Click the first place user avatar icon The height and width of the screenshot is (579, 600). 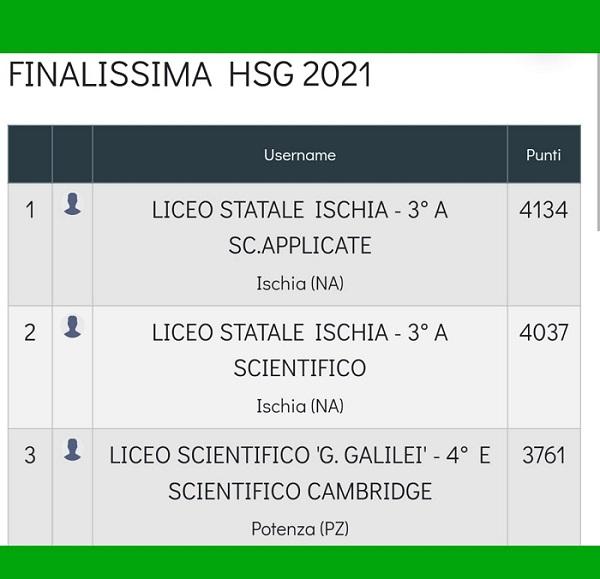72,204
